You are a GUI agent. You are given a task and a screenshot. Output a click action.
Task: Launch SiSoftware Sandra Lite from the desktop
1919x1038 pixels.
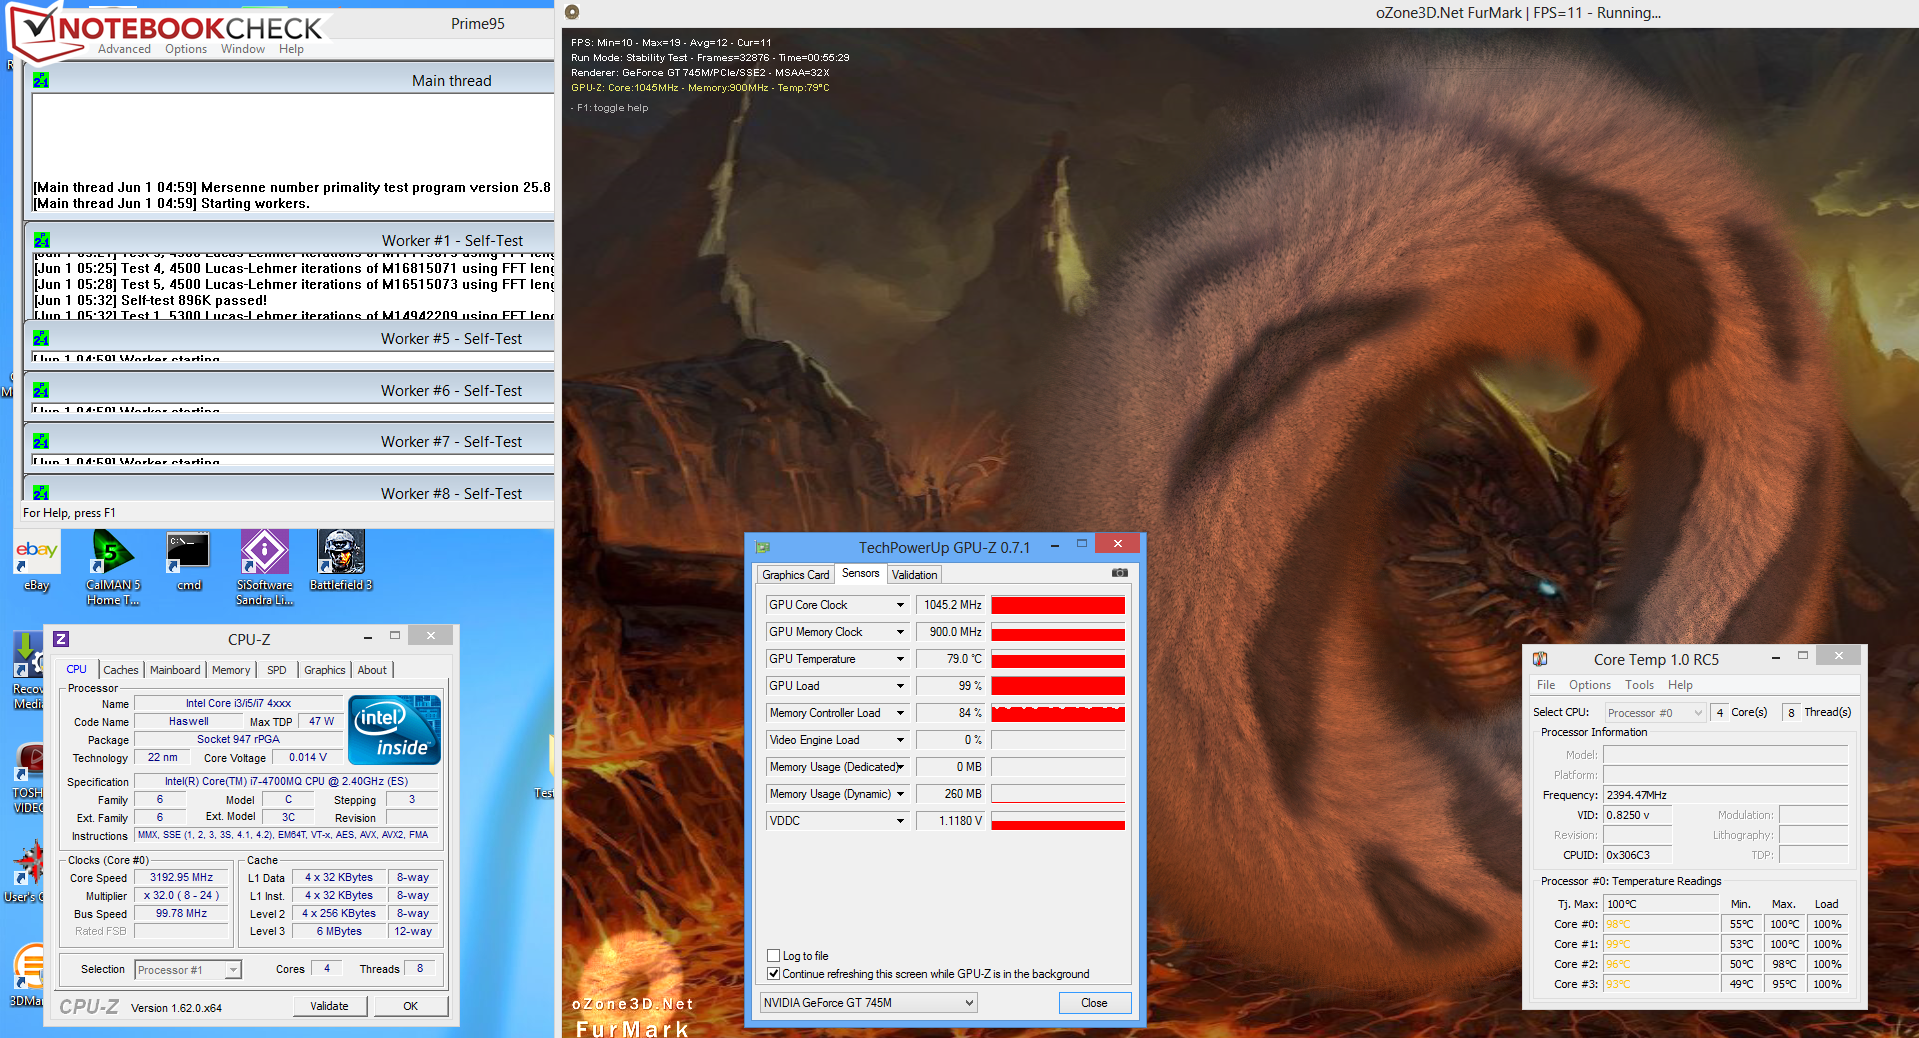[x=264, y=567]
